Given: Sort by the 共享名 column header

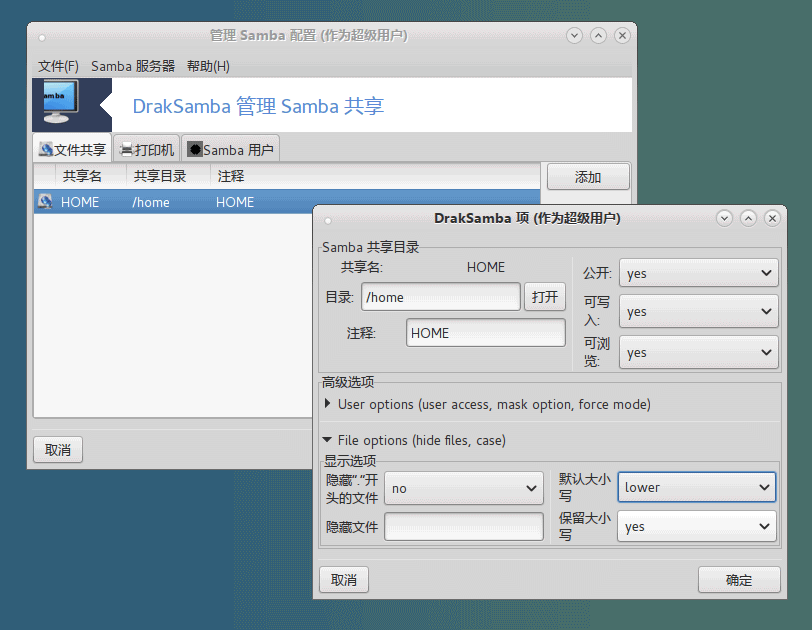Looking at the screenshot, I should coord(91,176).
